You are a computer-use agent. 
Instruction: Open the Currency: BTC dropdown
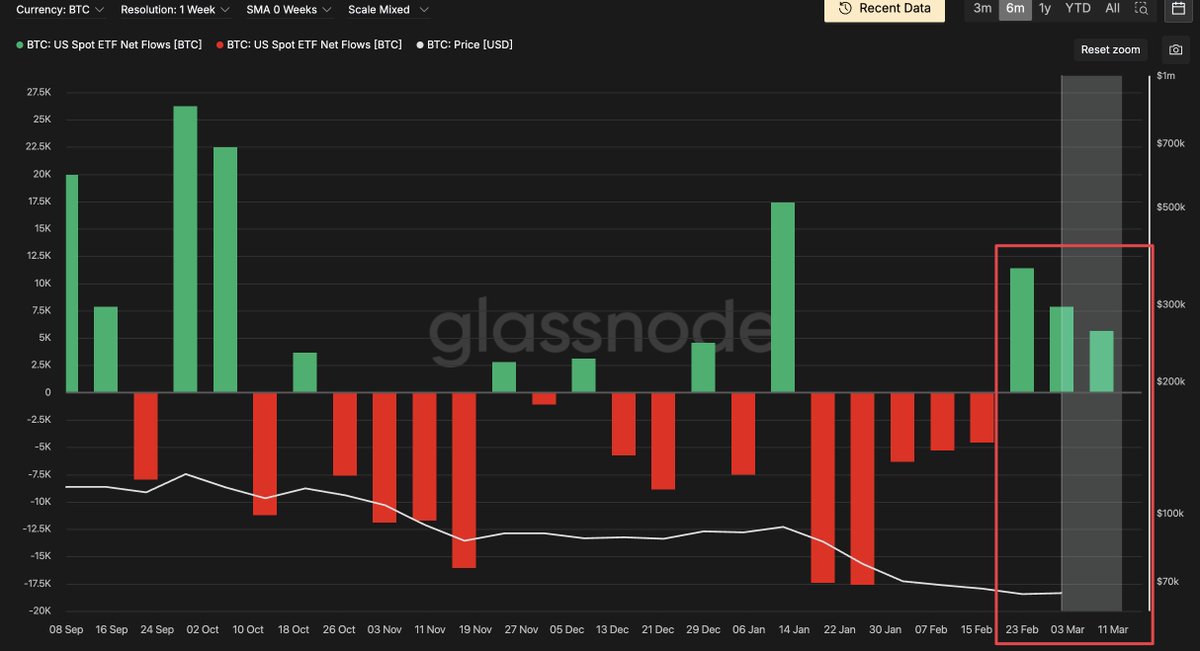pyautogui.click(x=61, y=9)
